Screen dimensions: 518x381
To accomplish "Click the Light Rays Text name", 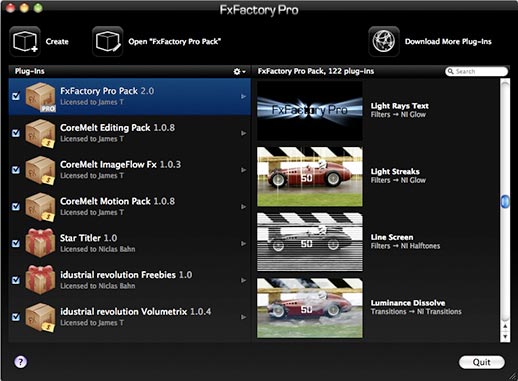I will pos(400,106).
